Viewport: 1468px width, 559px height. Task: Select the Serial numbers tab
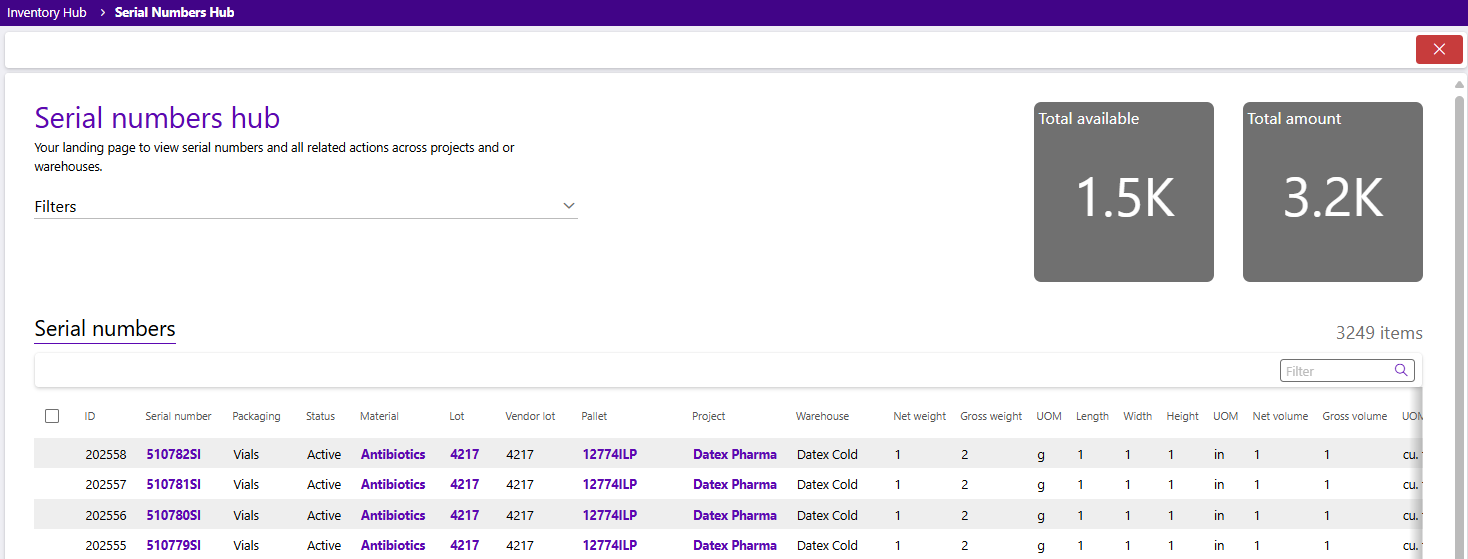point(105,329)
